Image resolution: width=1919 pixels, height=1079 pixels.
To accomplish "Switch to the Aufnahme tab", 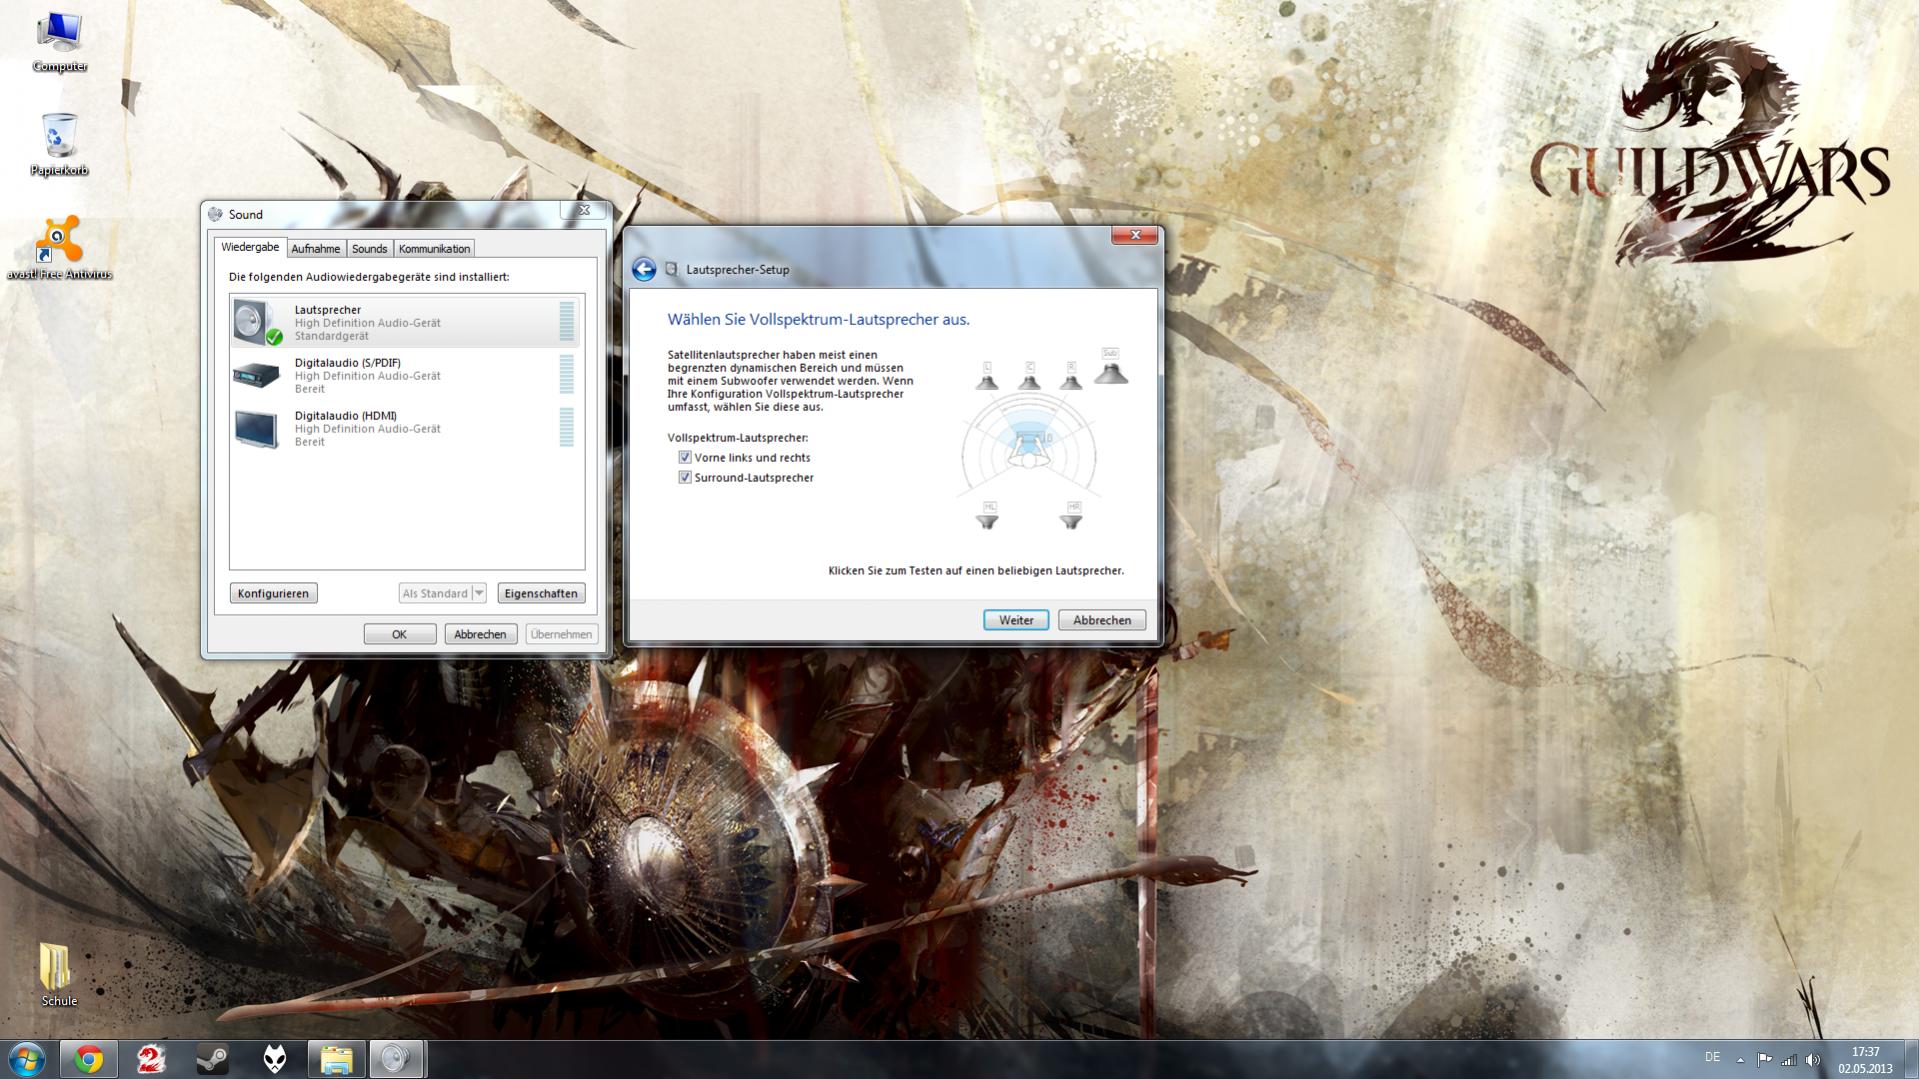I will click(316, 249).
